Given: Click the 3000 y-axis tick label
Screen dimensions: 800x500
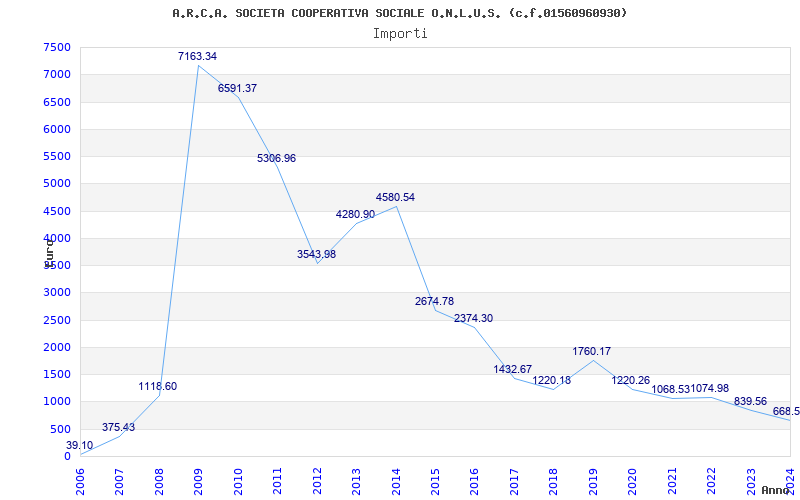Looking at the screenshot, I should (x=57, y=293).
